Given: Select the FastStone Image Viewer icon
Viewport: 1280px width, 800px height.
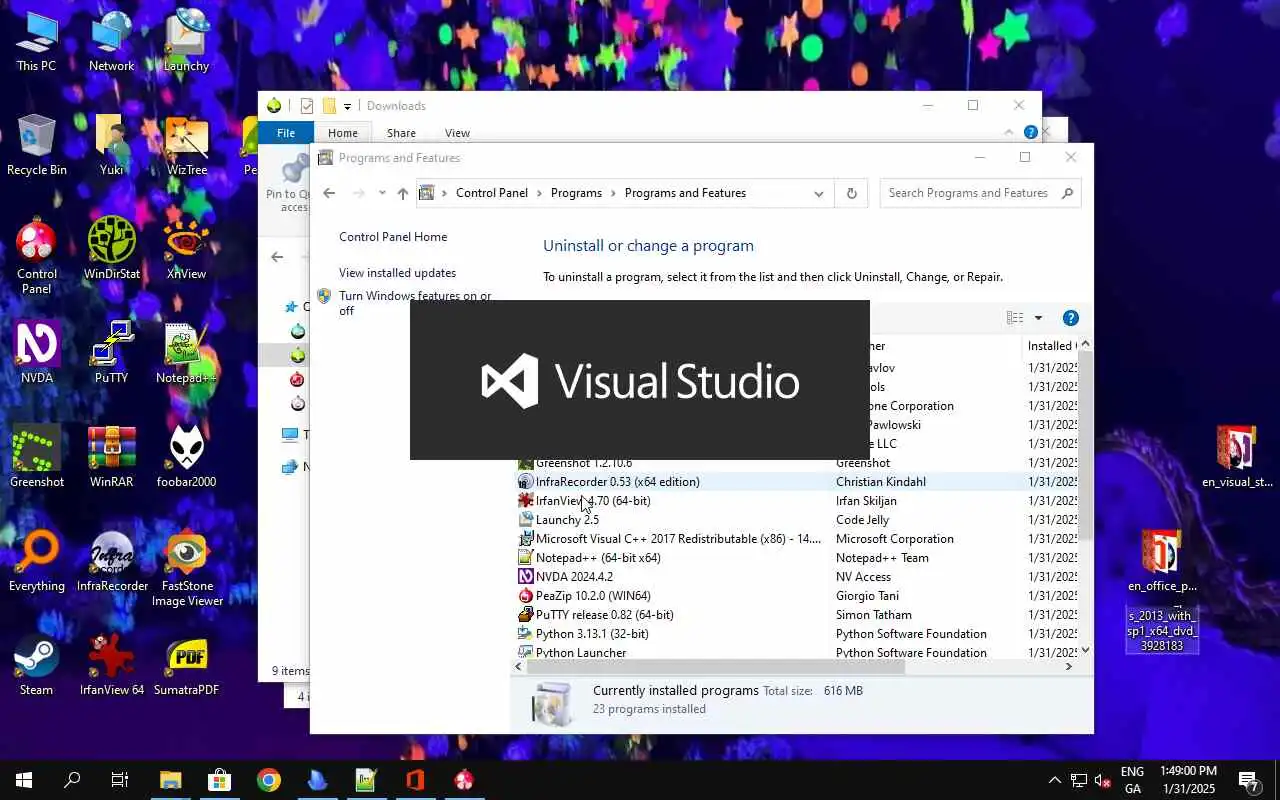Looking at the screenshot, I should pos(186,569).
